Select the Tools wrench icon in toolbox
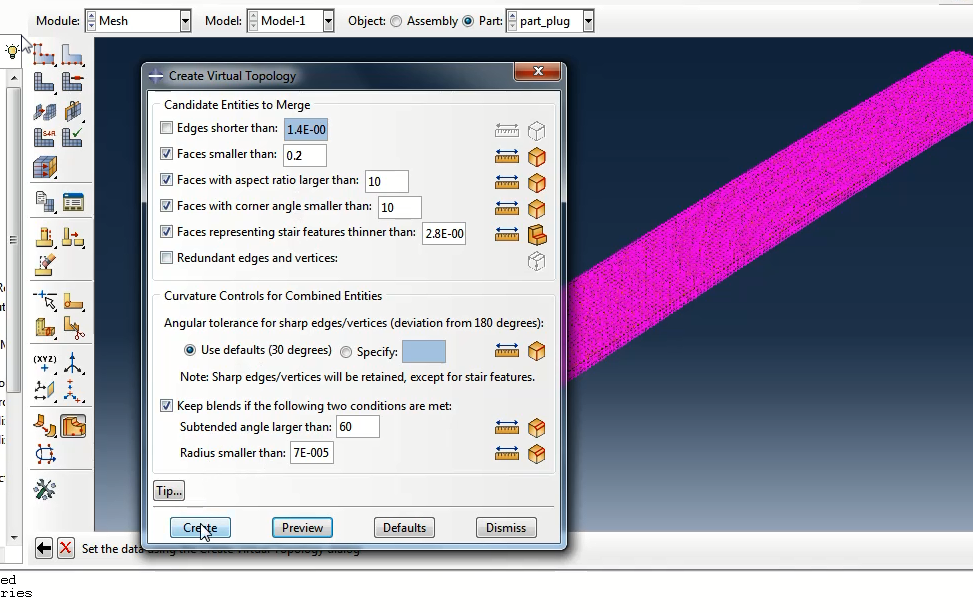973x613 pixels. tap(45, 489)
